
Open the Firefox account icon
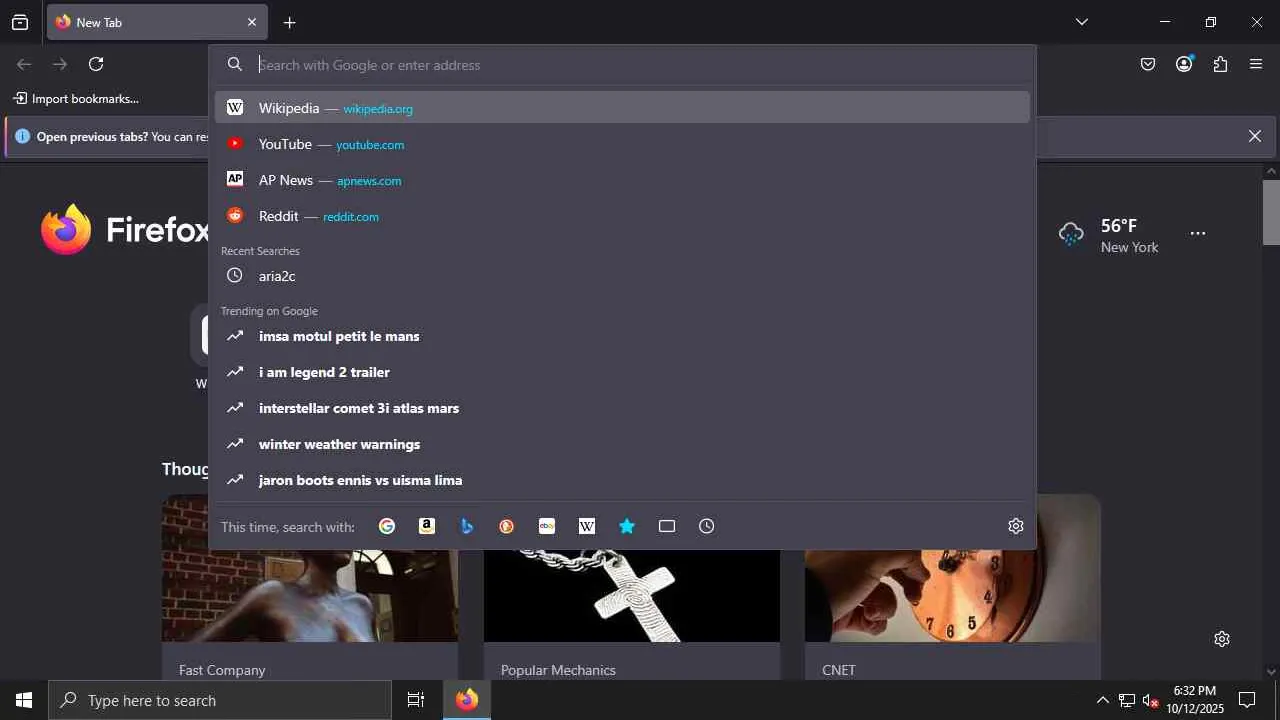[x=1184, y=64]
